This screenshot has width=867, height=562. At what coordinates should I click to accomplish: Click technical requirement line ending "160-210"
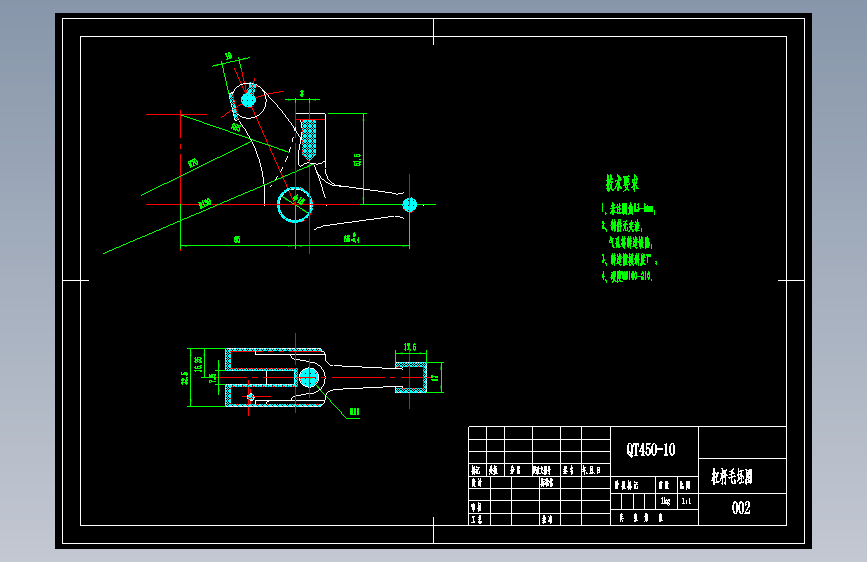[627, 275]
